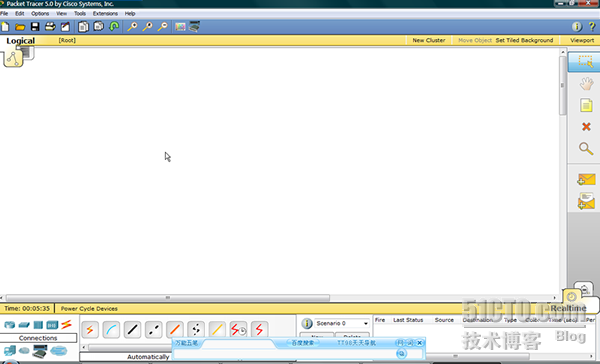Image resolution: width=600 pixels, height=364 pixels.
Task: Click the Add Simple PDU envelope icon
Action: pyautogui.click(x=586, y=180)
